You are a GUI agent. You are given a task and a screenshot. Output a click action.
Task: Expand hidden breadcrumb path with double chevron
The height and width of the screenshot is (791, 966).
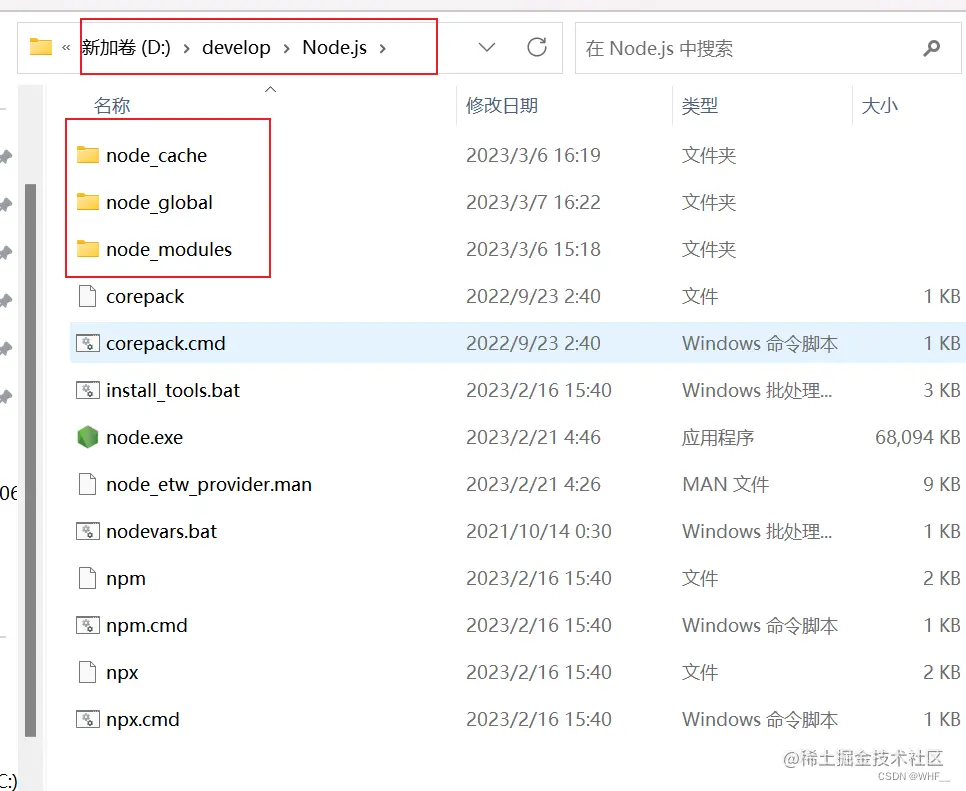coord(66,47)
